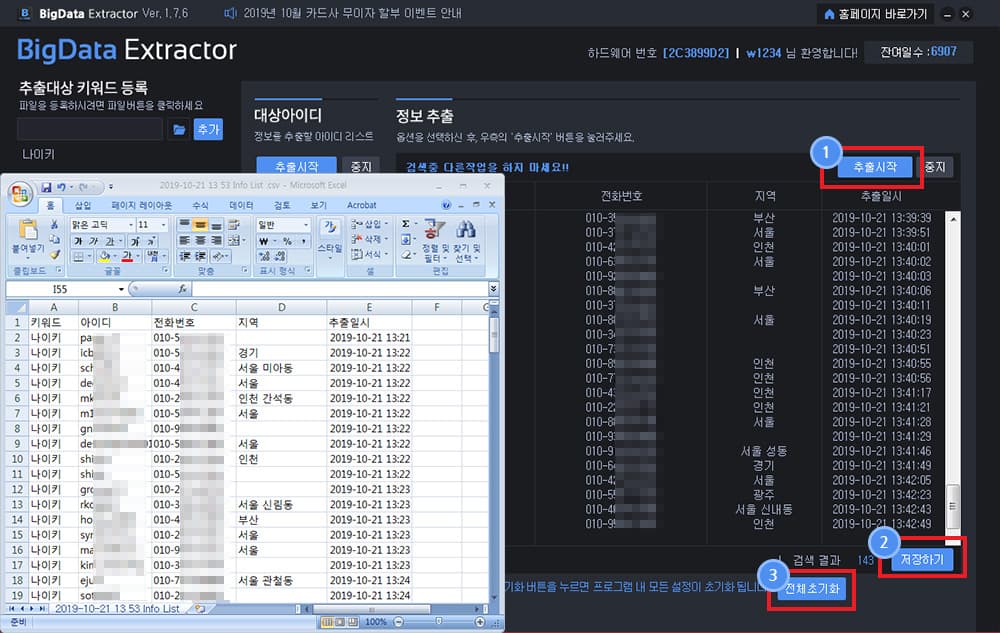Click the font color red swatch in Excel
1000x633 pixels.
[x=127, y=256]
